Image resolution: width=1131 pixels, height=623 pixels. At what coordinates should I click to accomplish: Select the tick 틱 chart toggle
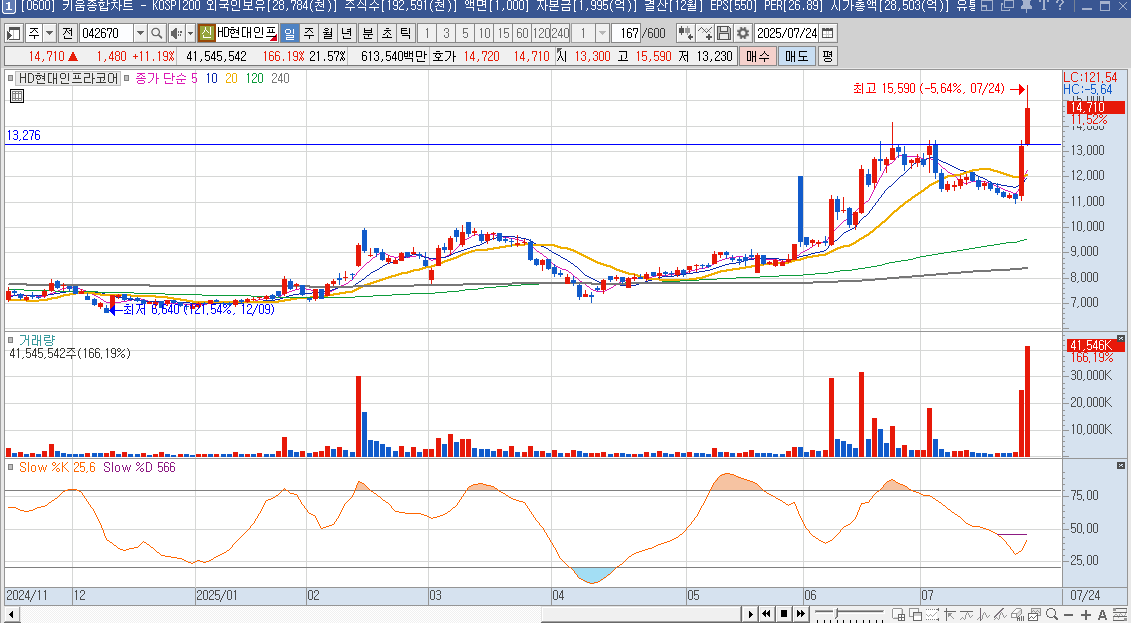pyautogui.click(x=405, y=33)
